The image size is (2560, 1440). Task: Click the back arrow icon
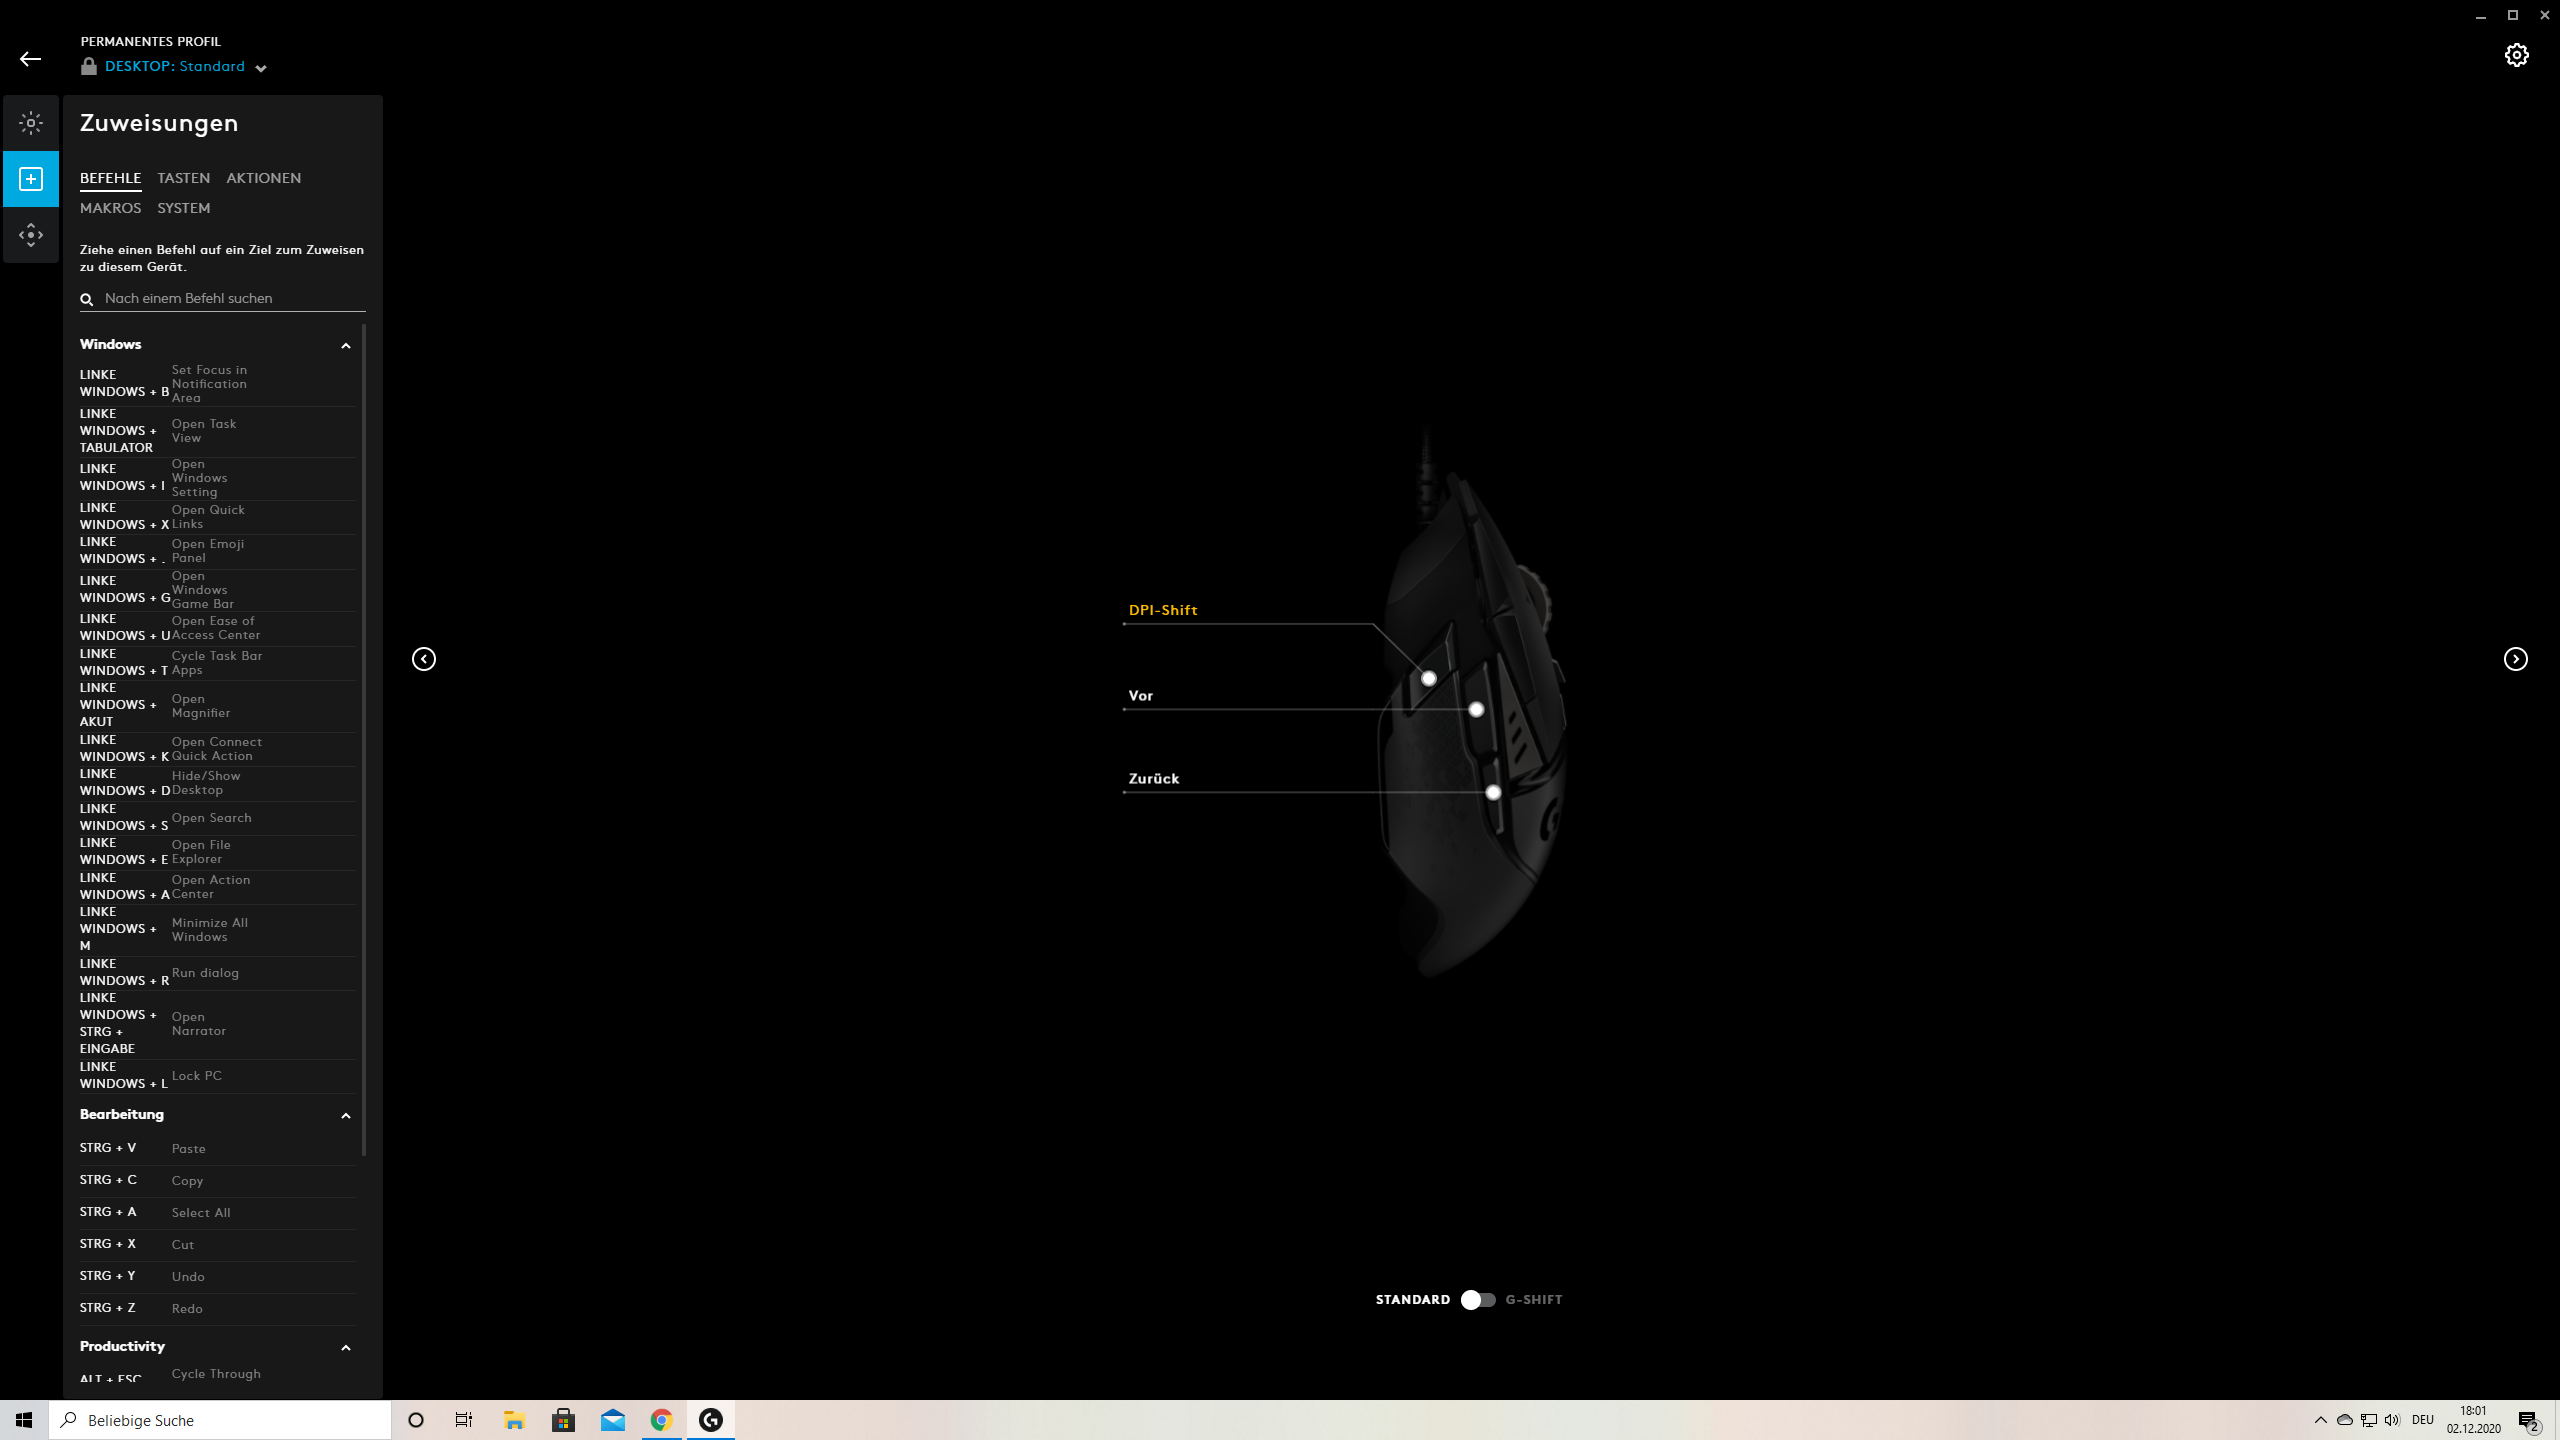point(30,59)
